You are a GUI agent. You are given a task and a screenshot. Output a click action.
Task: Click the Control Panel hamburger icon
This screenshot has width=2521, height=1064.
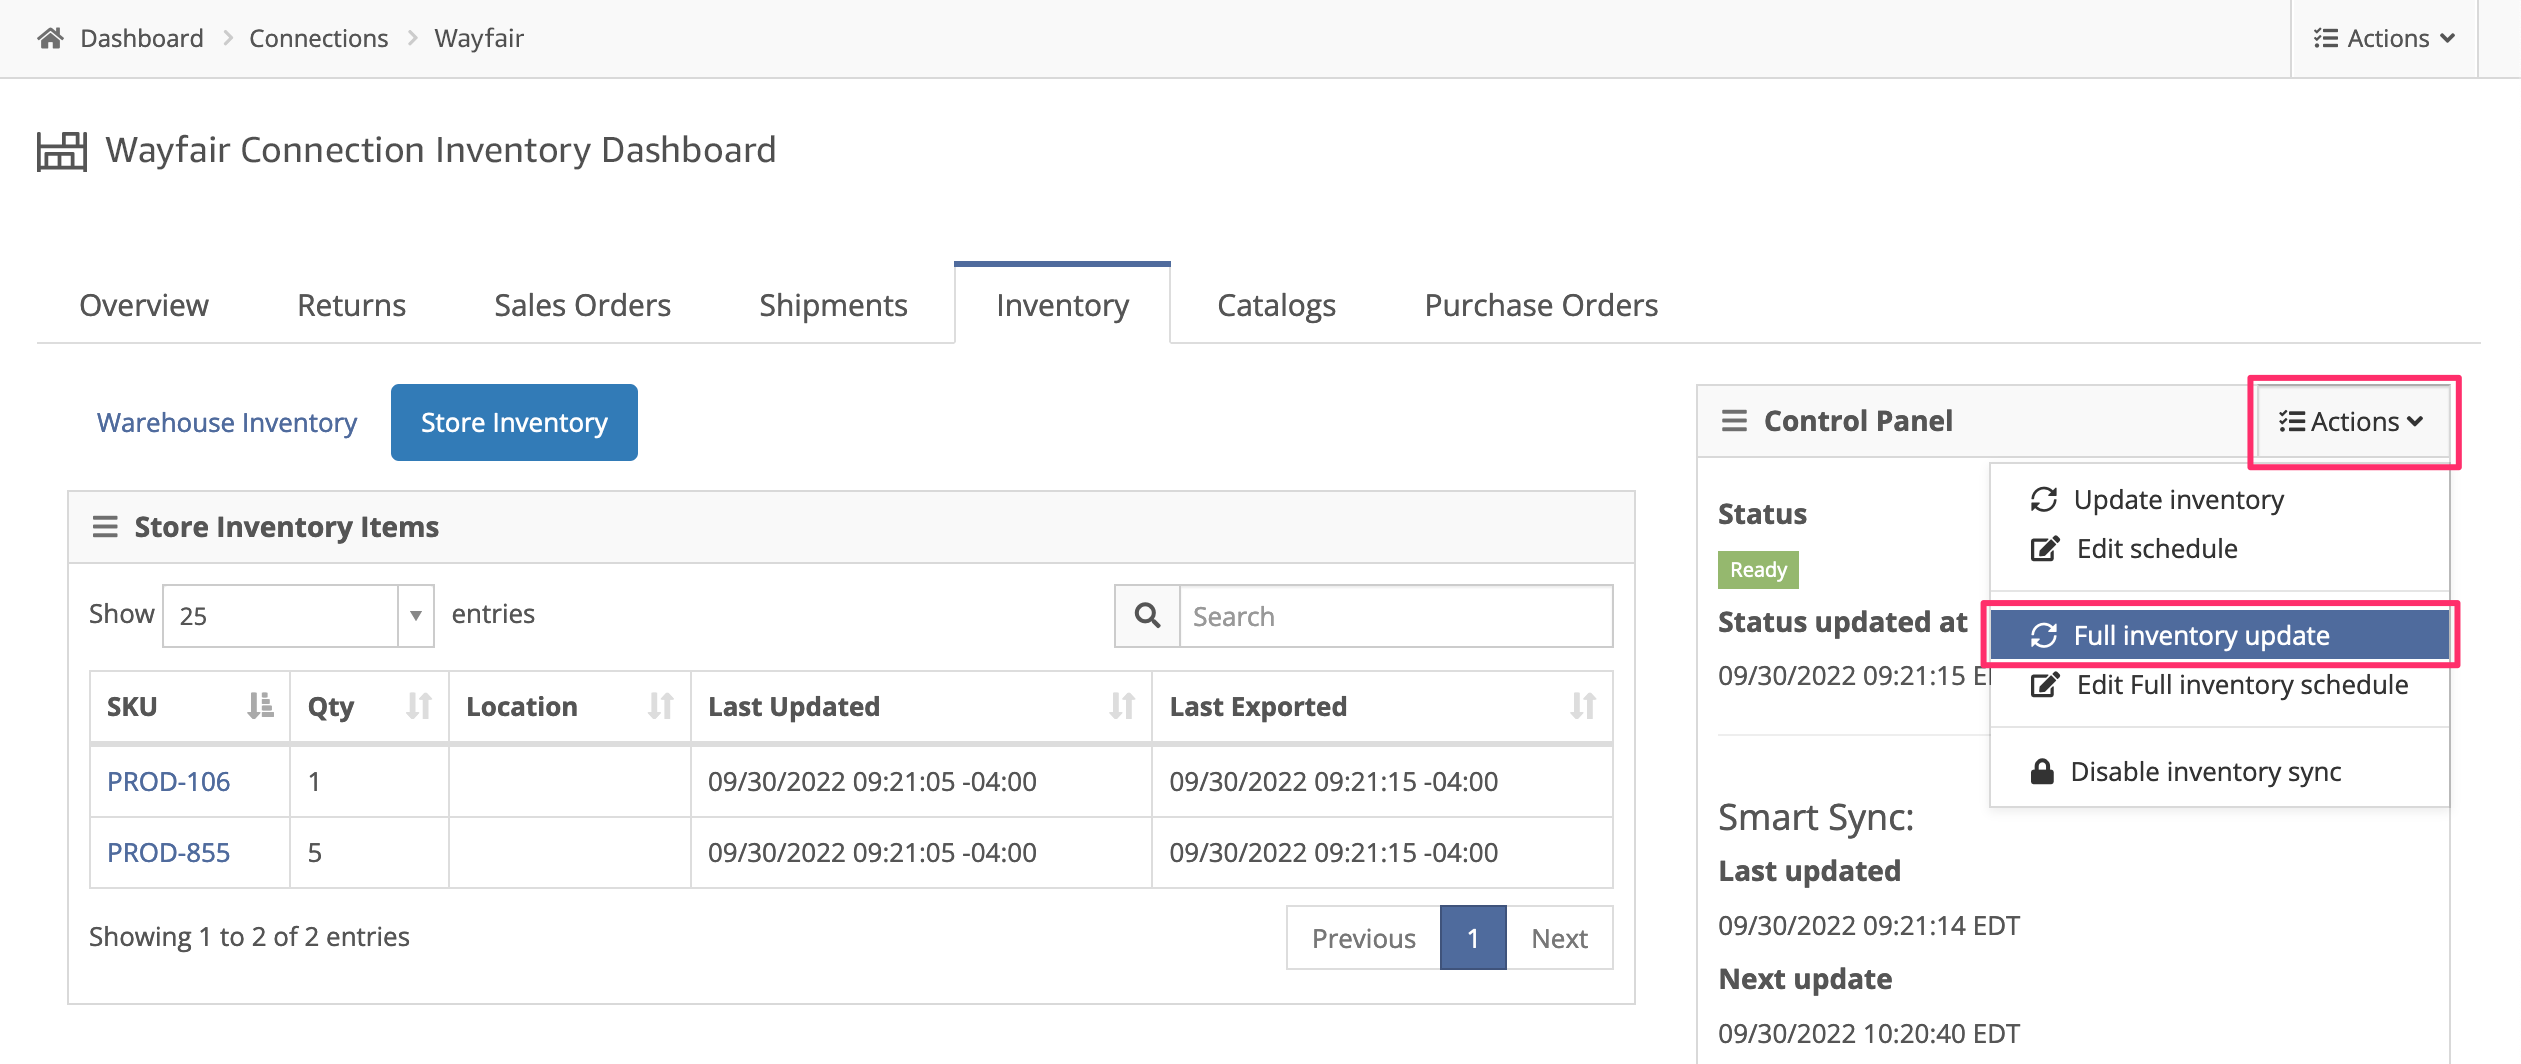click(1734, 421)
